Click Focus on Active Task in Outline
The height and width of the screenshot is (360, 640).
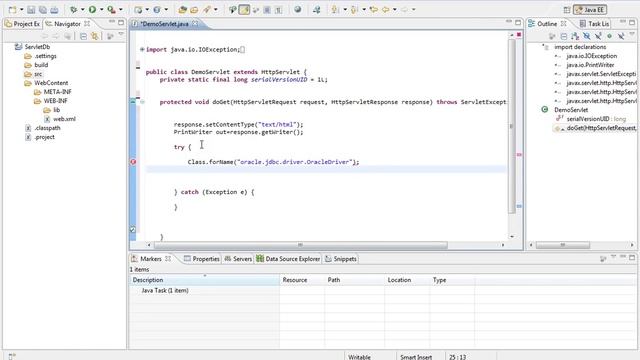(x=552, y=36)
